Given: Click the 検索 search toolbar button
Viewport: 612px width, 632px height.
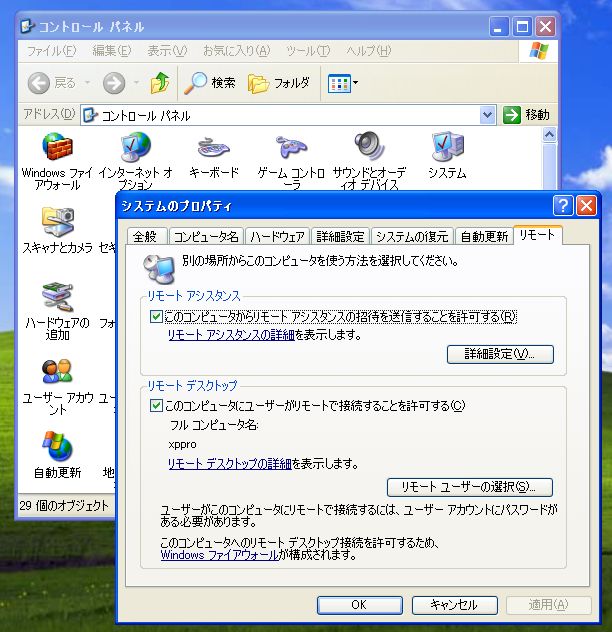Looking at the screenshot, I should point(210,83).
